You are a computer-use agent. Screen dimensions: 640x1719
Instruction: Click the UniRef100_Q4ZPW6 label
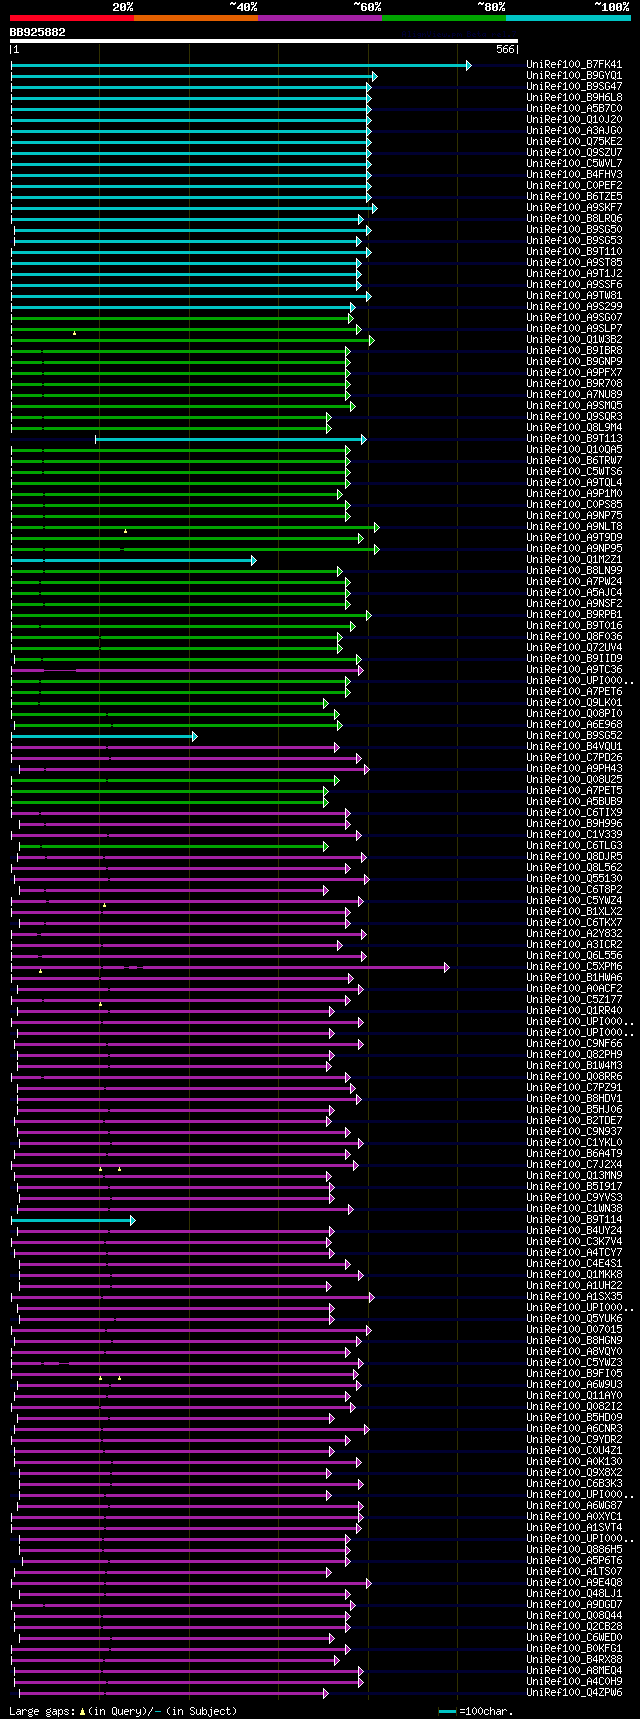[x=574, y=1692]
